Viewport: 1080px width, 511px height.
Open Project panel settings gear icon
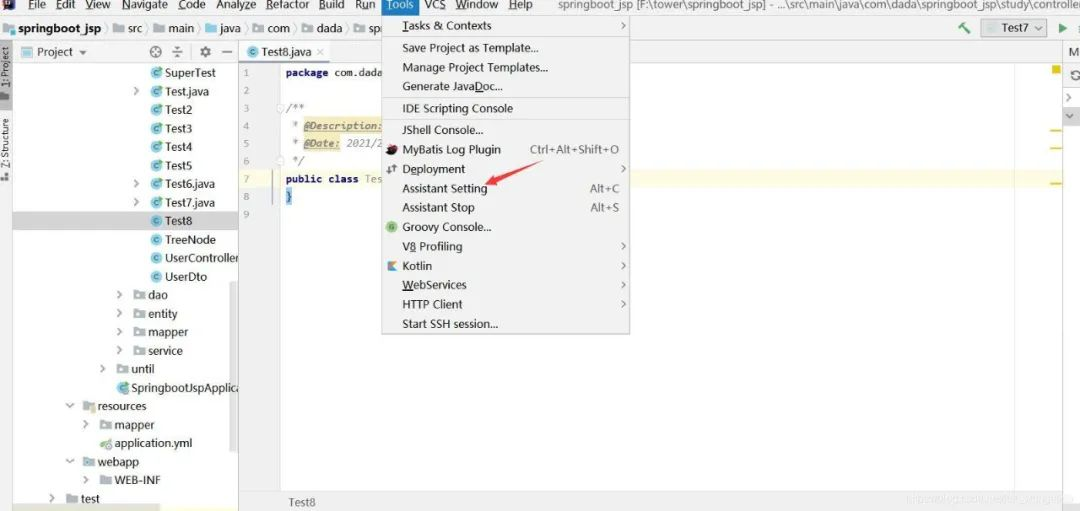[205, 52]
